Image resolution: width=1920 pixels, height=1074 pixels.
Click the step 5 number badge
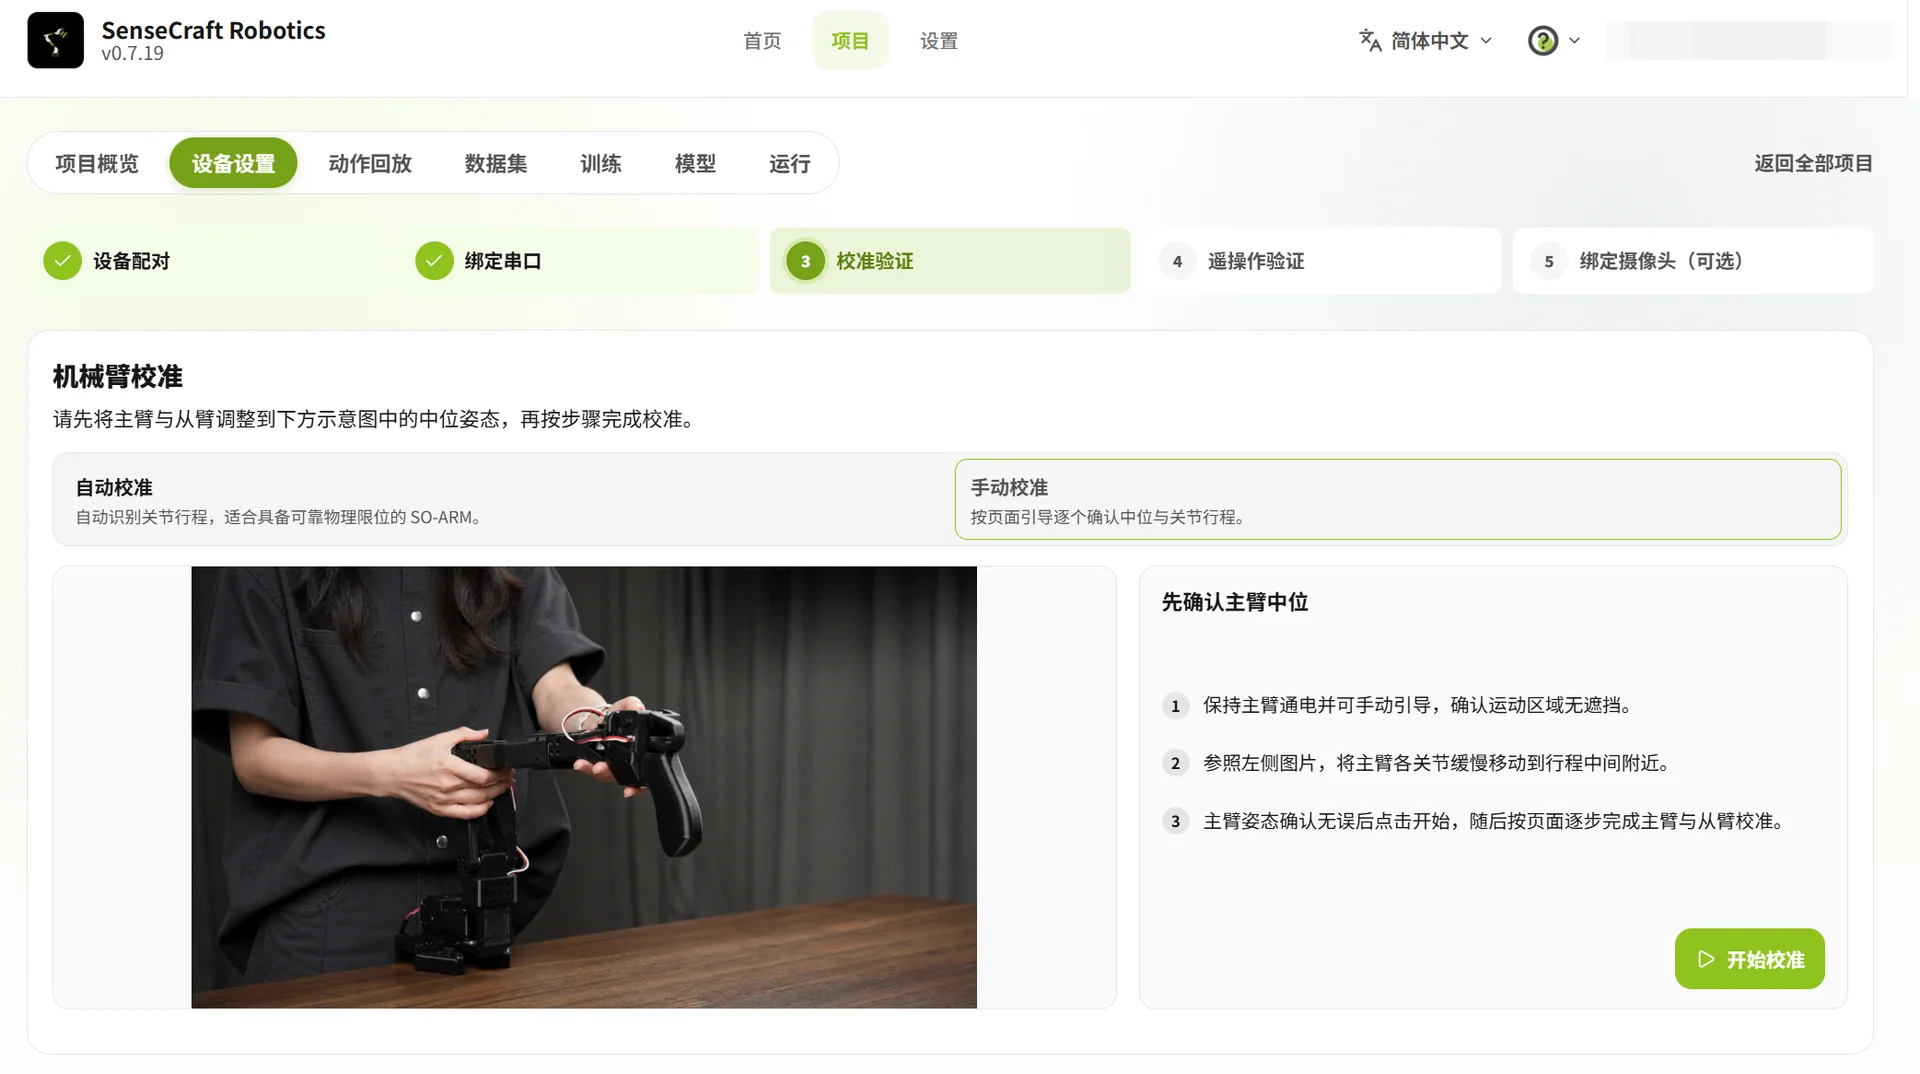pos(1549,261)
